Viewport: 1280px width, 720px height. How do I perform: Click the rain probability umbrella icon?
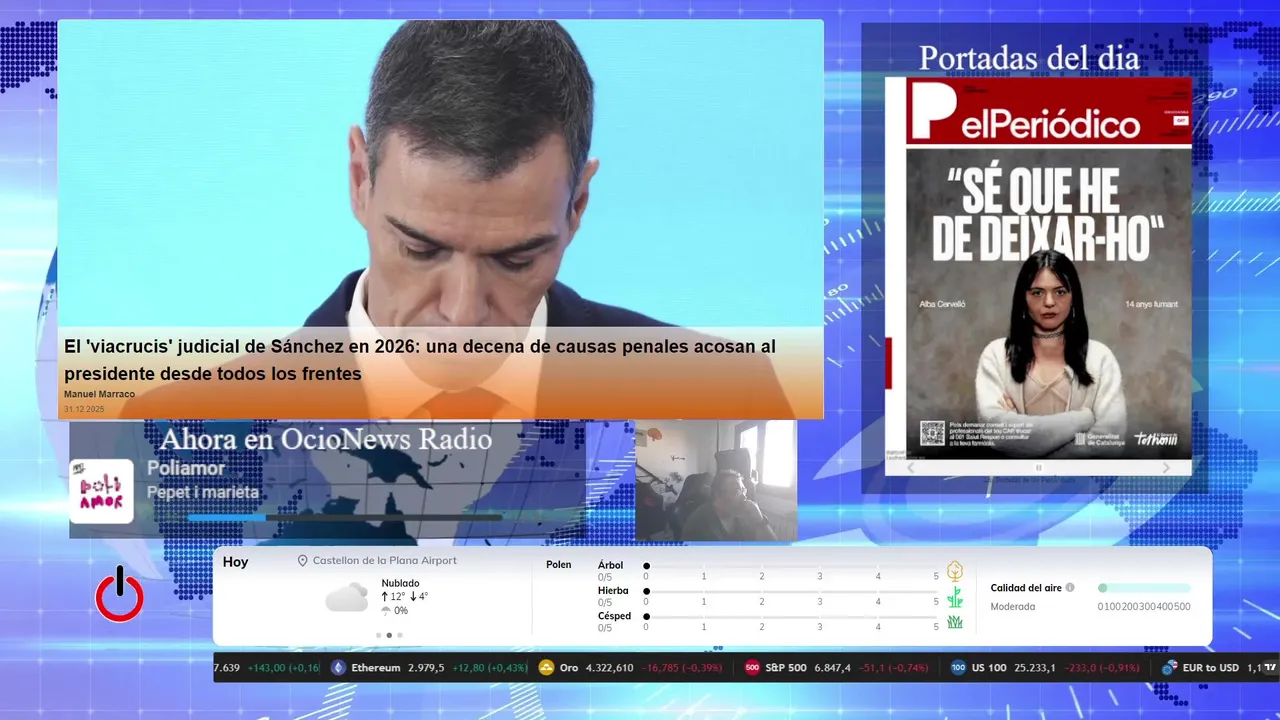click(386, 611)
